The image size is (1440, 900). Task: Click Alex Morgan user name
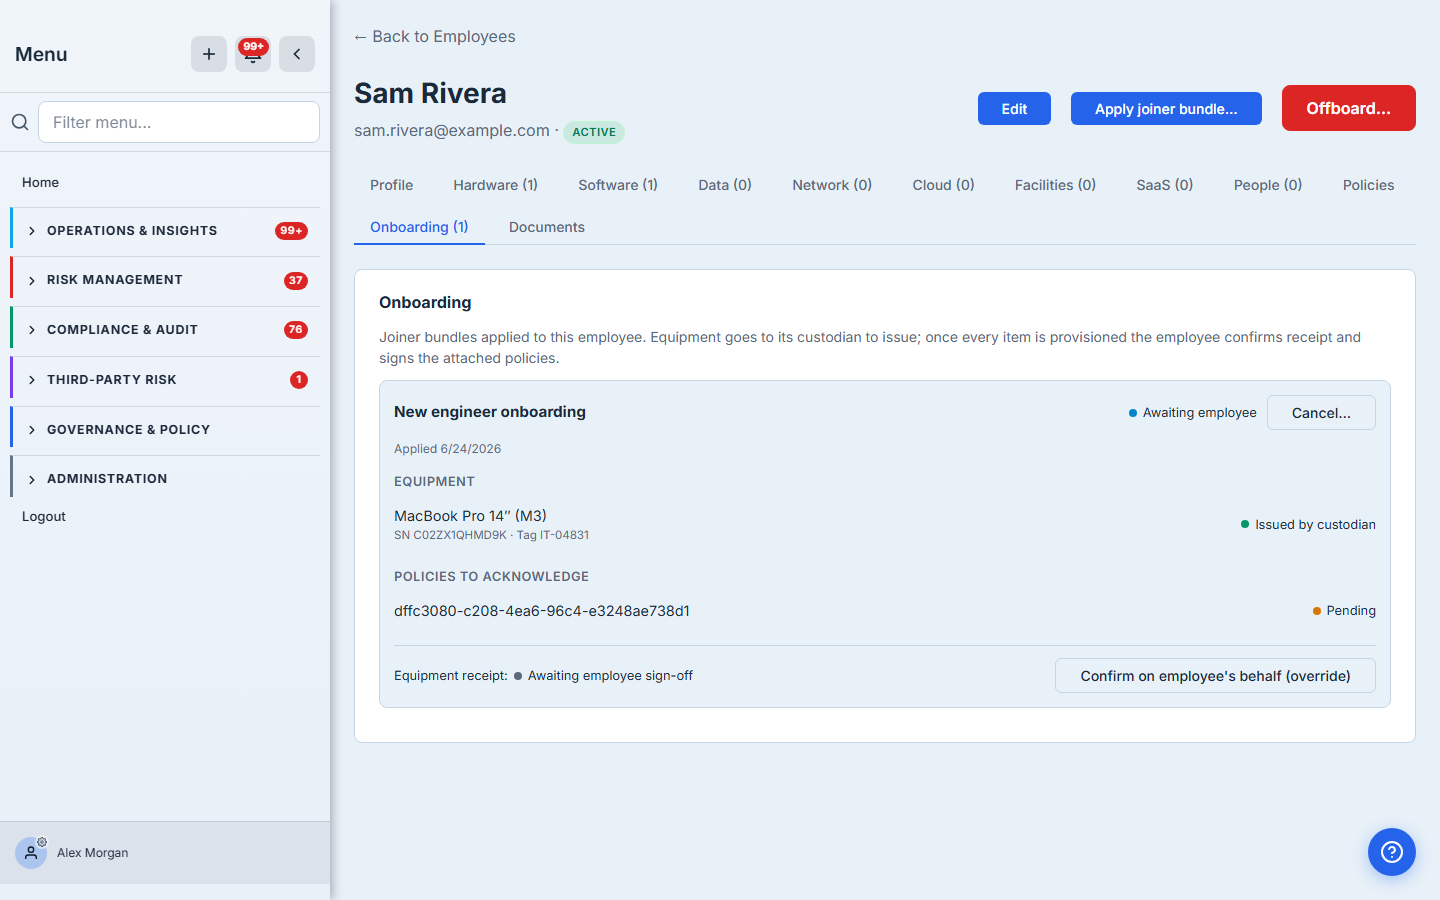click(93, 853)
